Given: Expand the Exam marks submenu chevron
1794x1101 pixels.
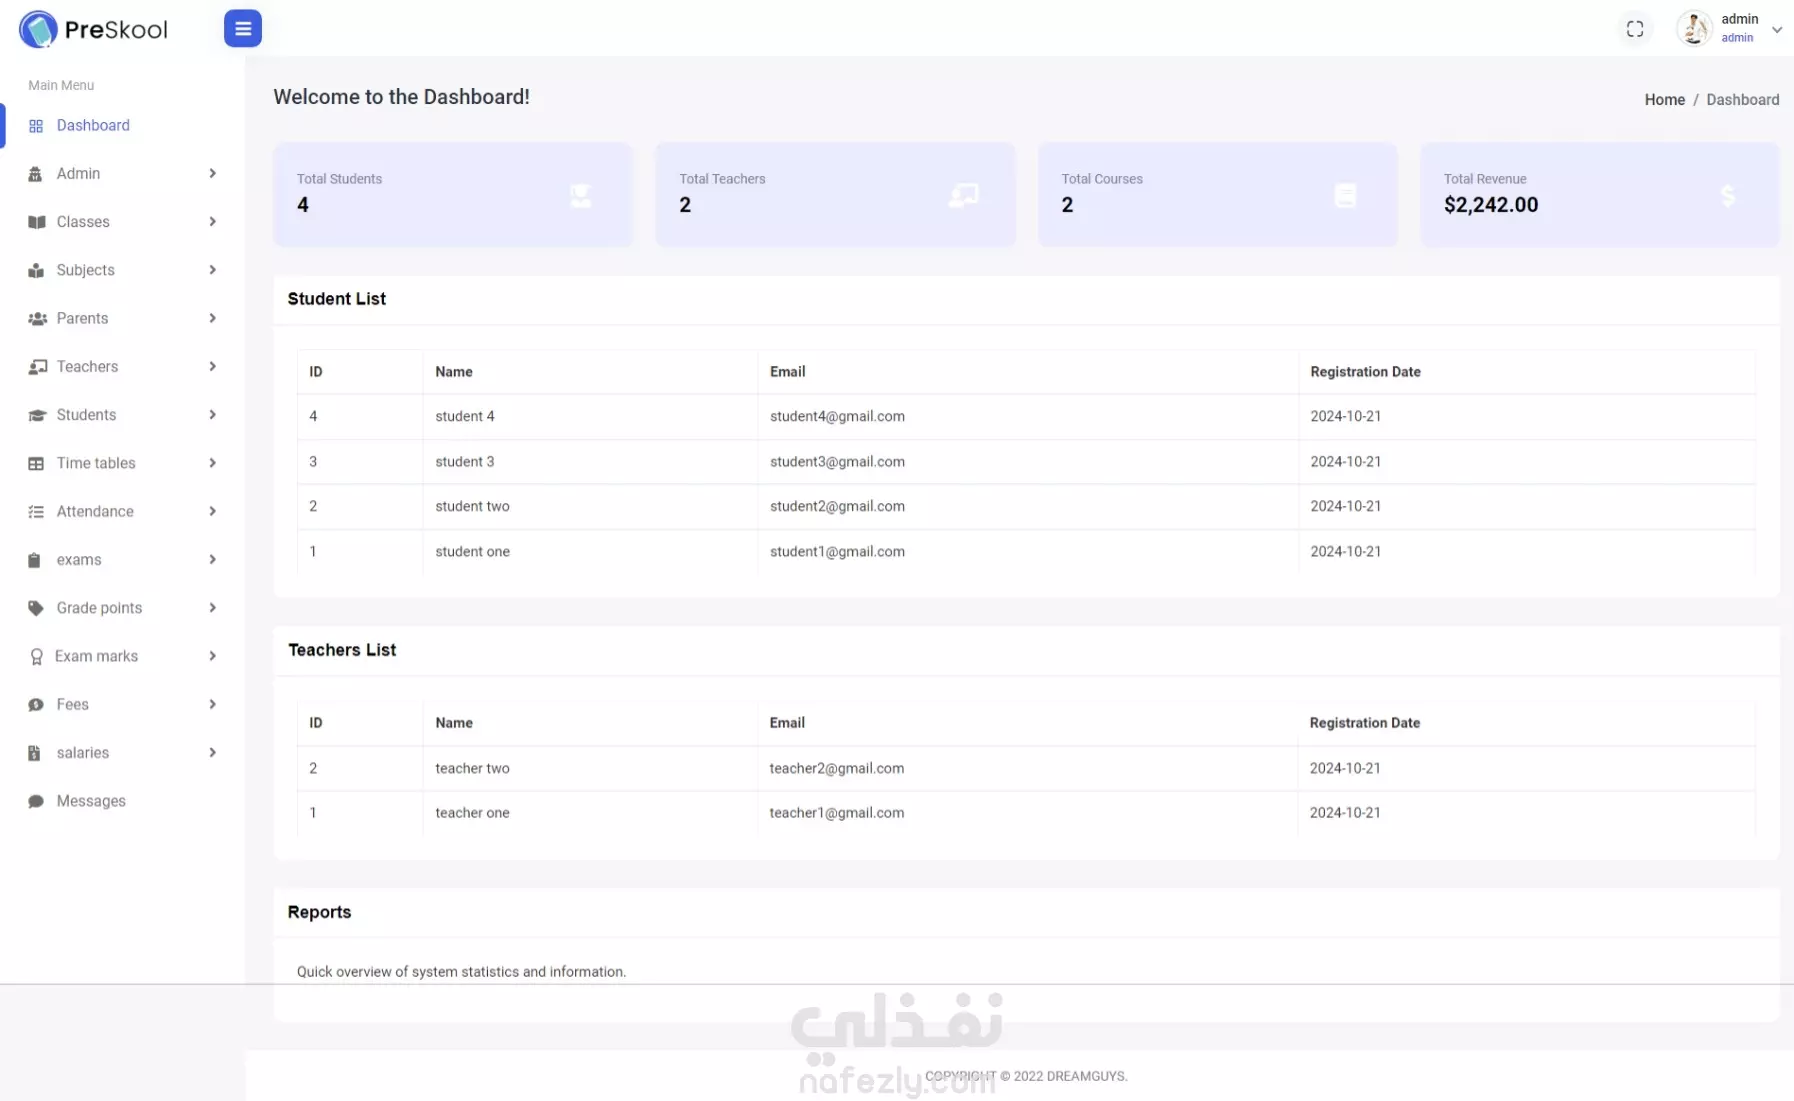Looking at the screenshot, I should (x=212, y=656).
